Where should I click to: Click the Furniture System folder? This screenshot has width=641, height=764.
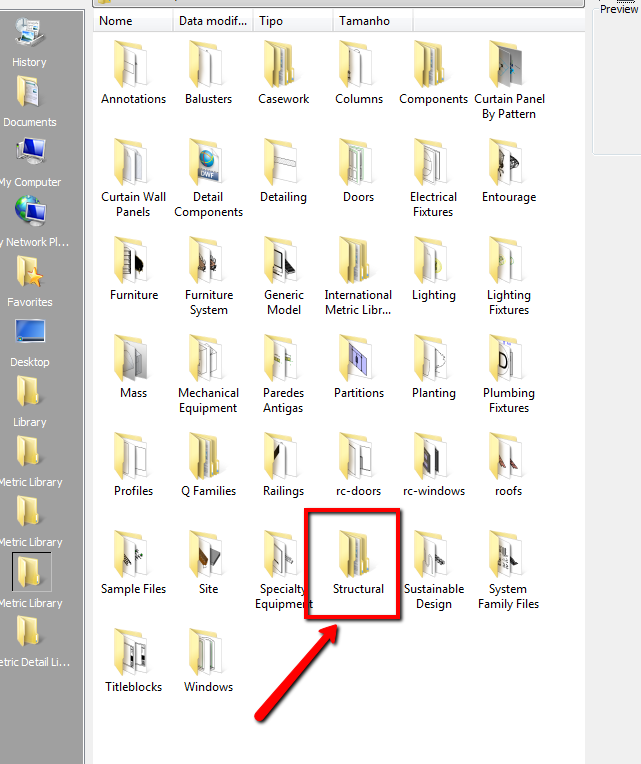coord(208,276)
